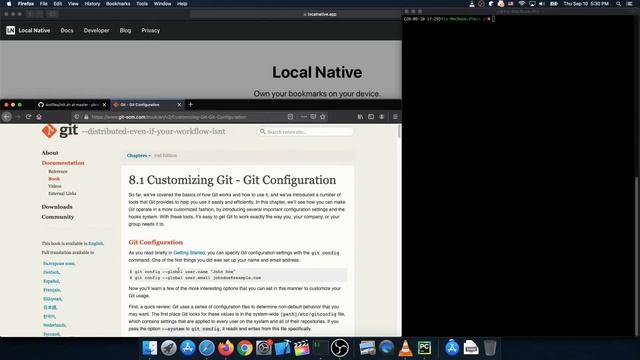Open Launchpad rocket icon in Dock
640x360 pixels.
point(169,348)
